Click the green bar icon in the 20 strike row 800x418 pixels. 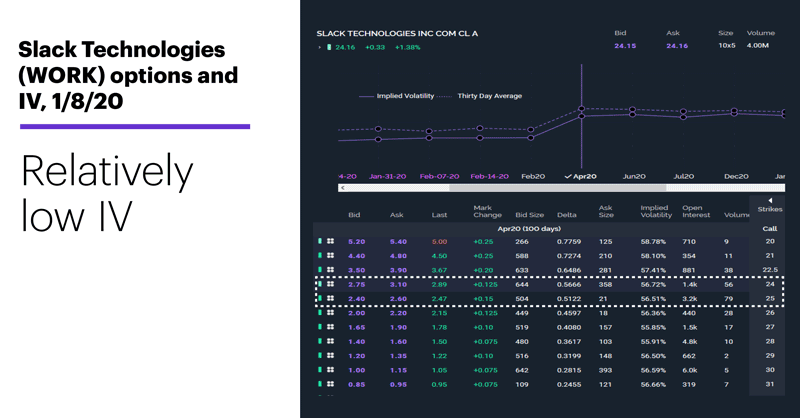click(x=320, y=241)
